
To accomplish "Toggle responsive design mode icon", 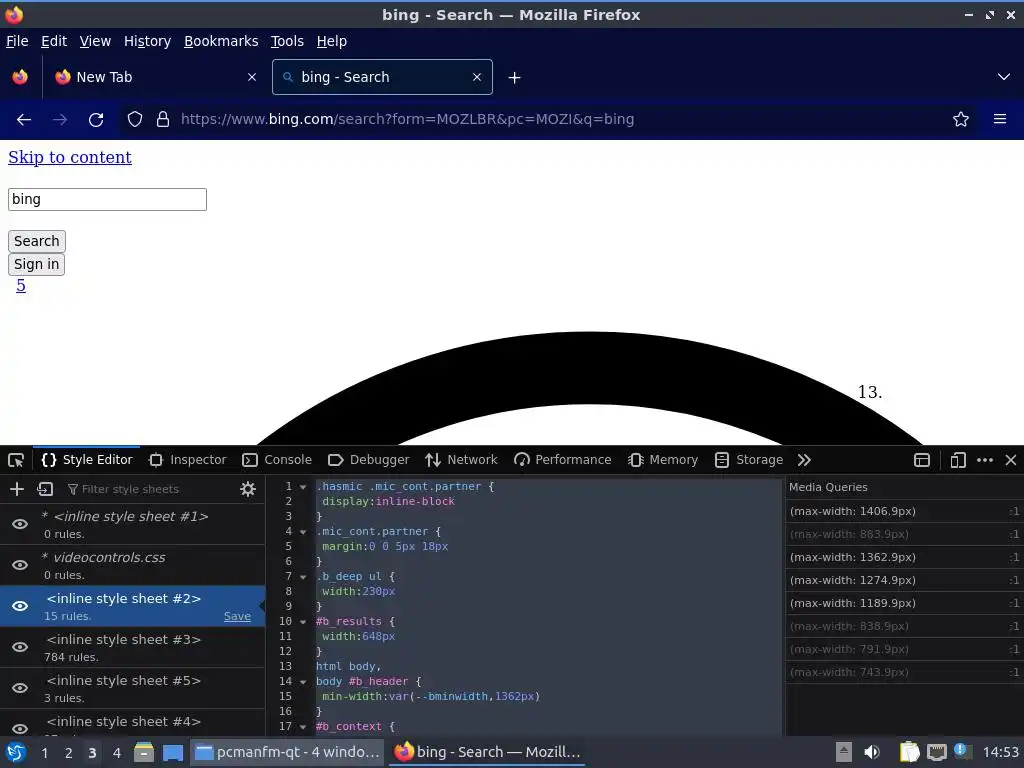I will pos(958,460).
